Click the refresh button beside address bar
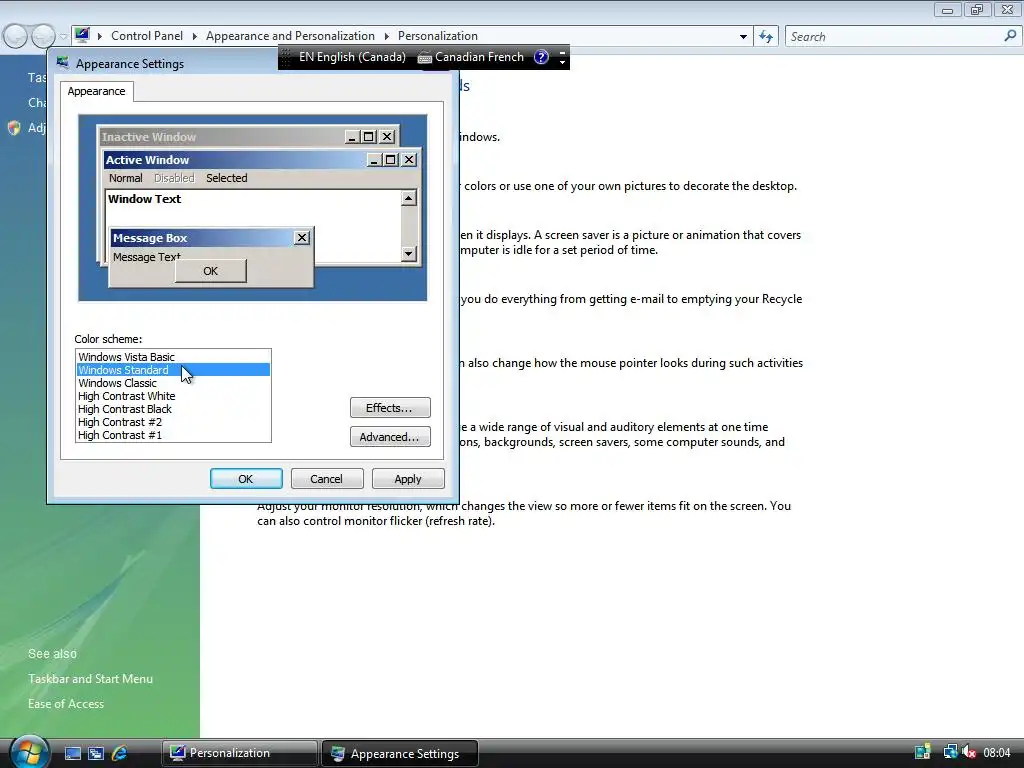The image size is (1024, 768). [765, 37]
